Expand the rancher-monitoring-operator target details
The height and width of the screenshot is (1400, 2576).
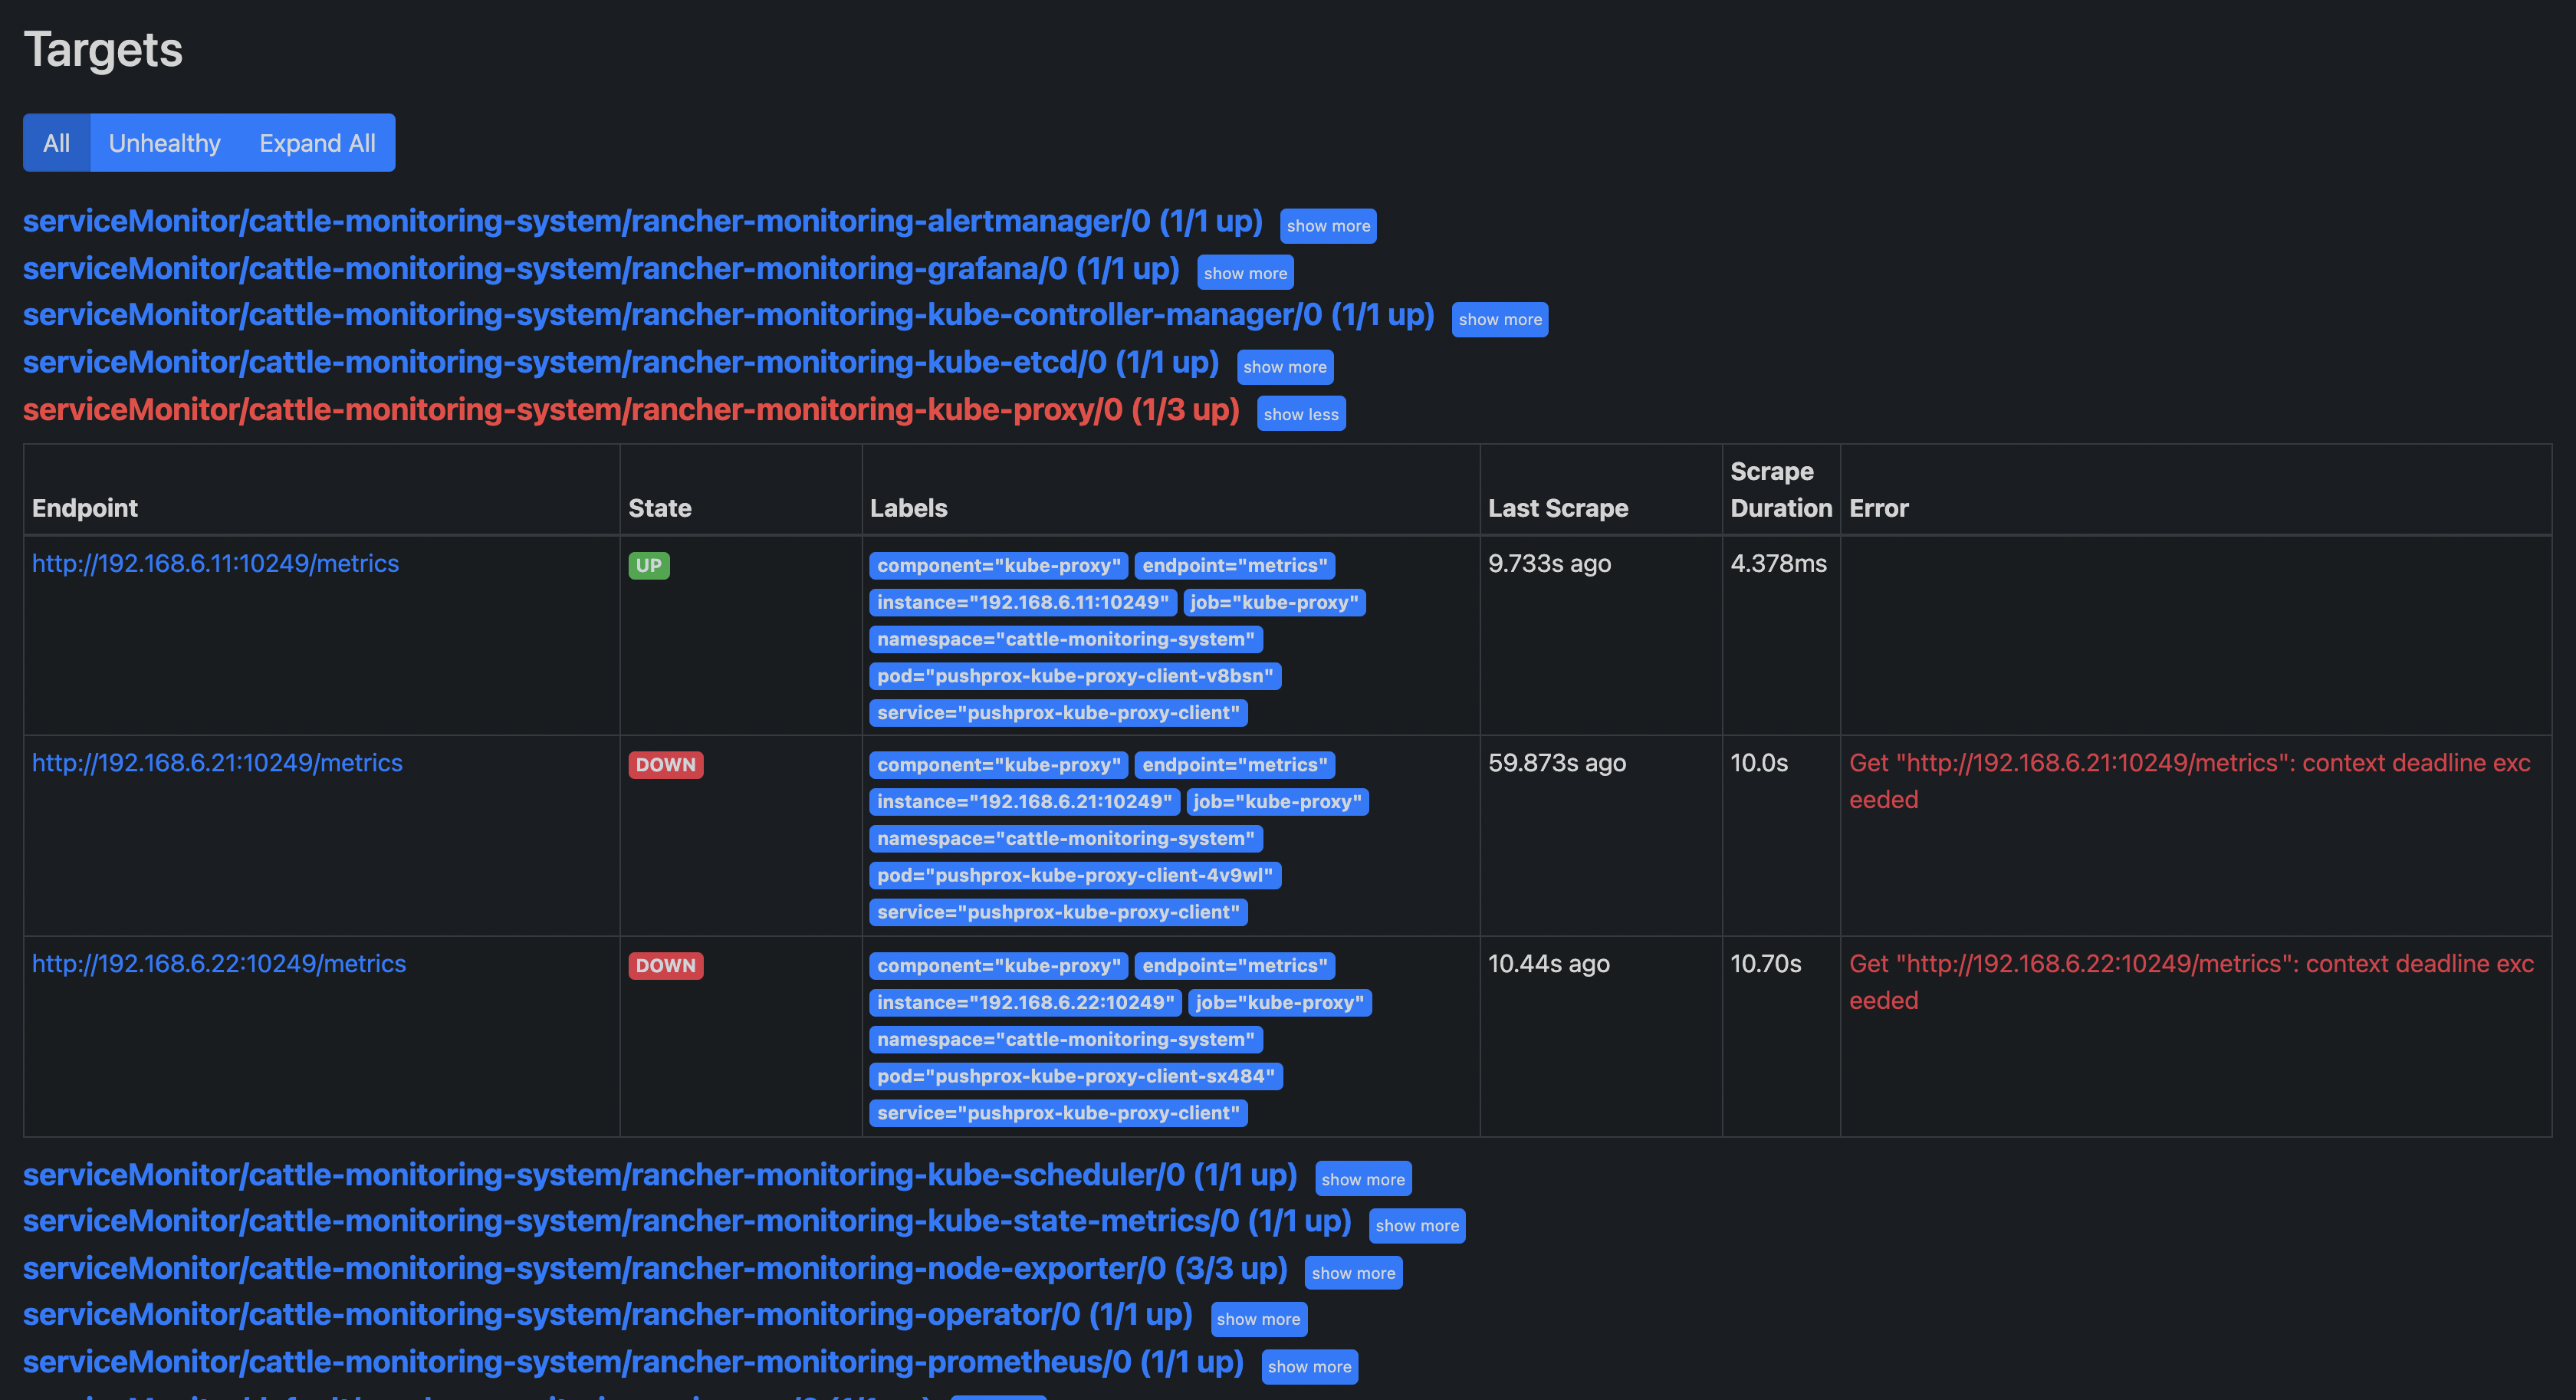click(1258, 1319)
